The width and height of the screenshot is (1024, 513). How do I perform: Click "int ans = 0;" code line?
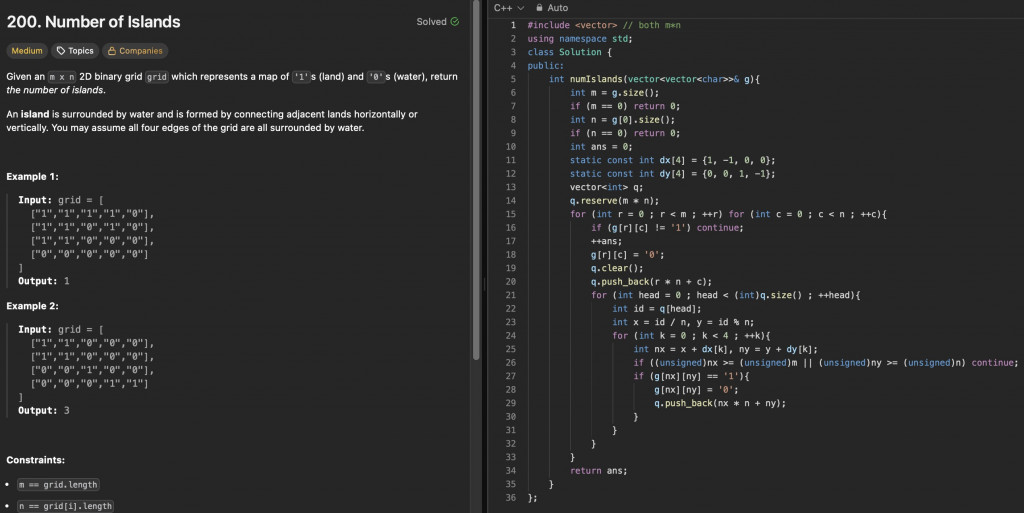(601, 147)
